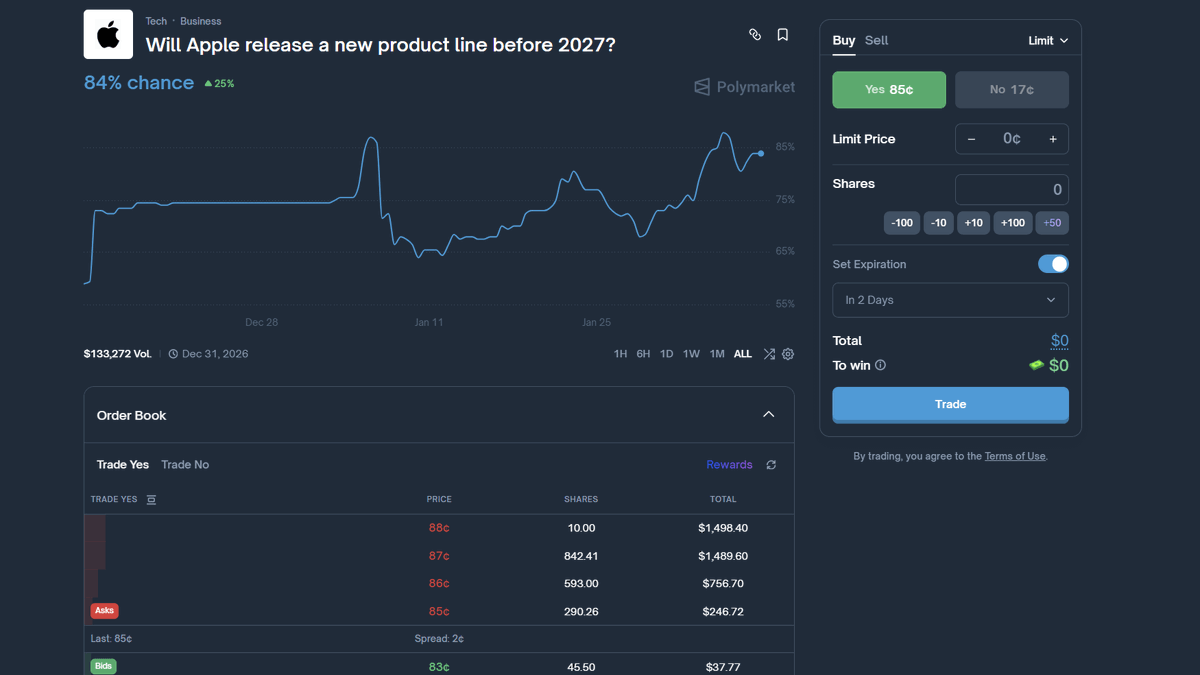Click the To win info icon
This screenshot has width=1200, height=675.
(880, 365)
